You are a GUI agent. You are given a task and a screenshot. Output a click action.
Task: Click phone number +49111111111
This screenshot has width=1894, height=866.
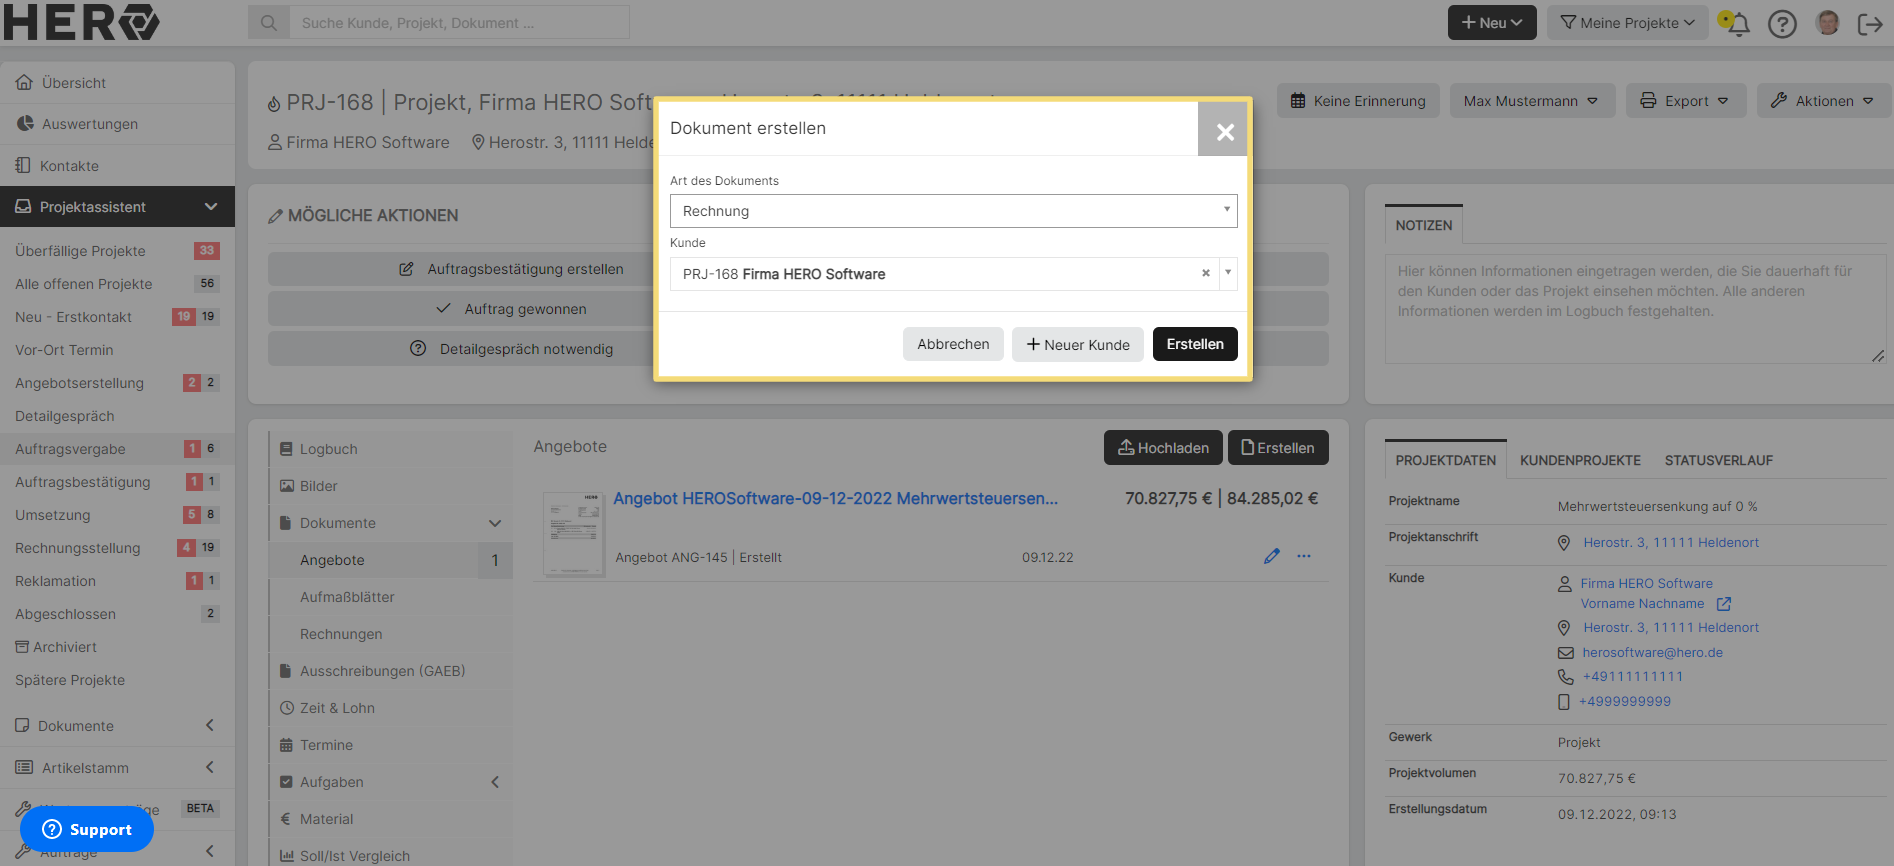(x=1633, y=677)
